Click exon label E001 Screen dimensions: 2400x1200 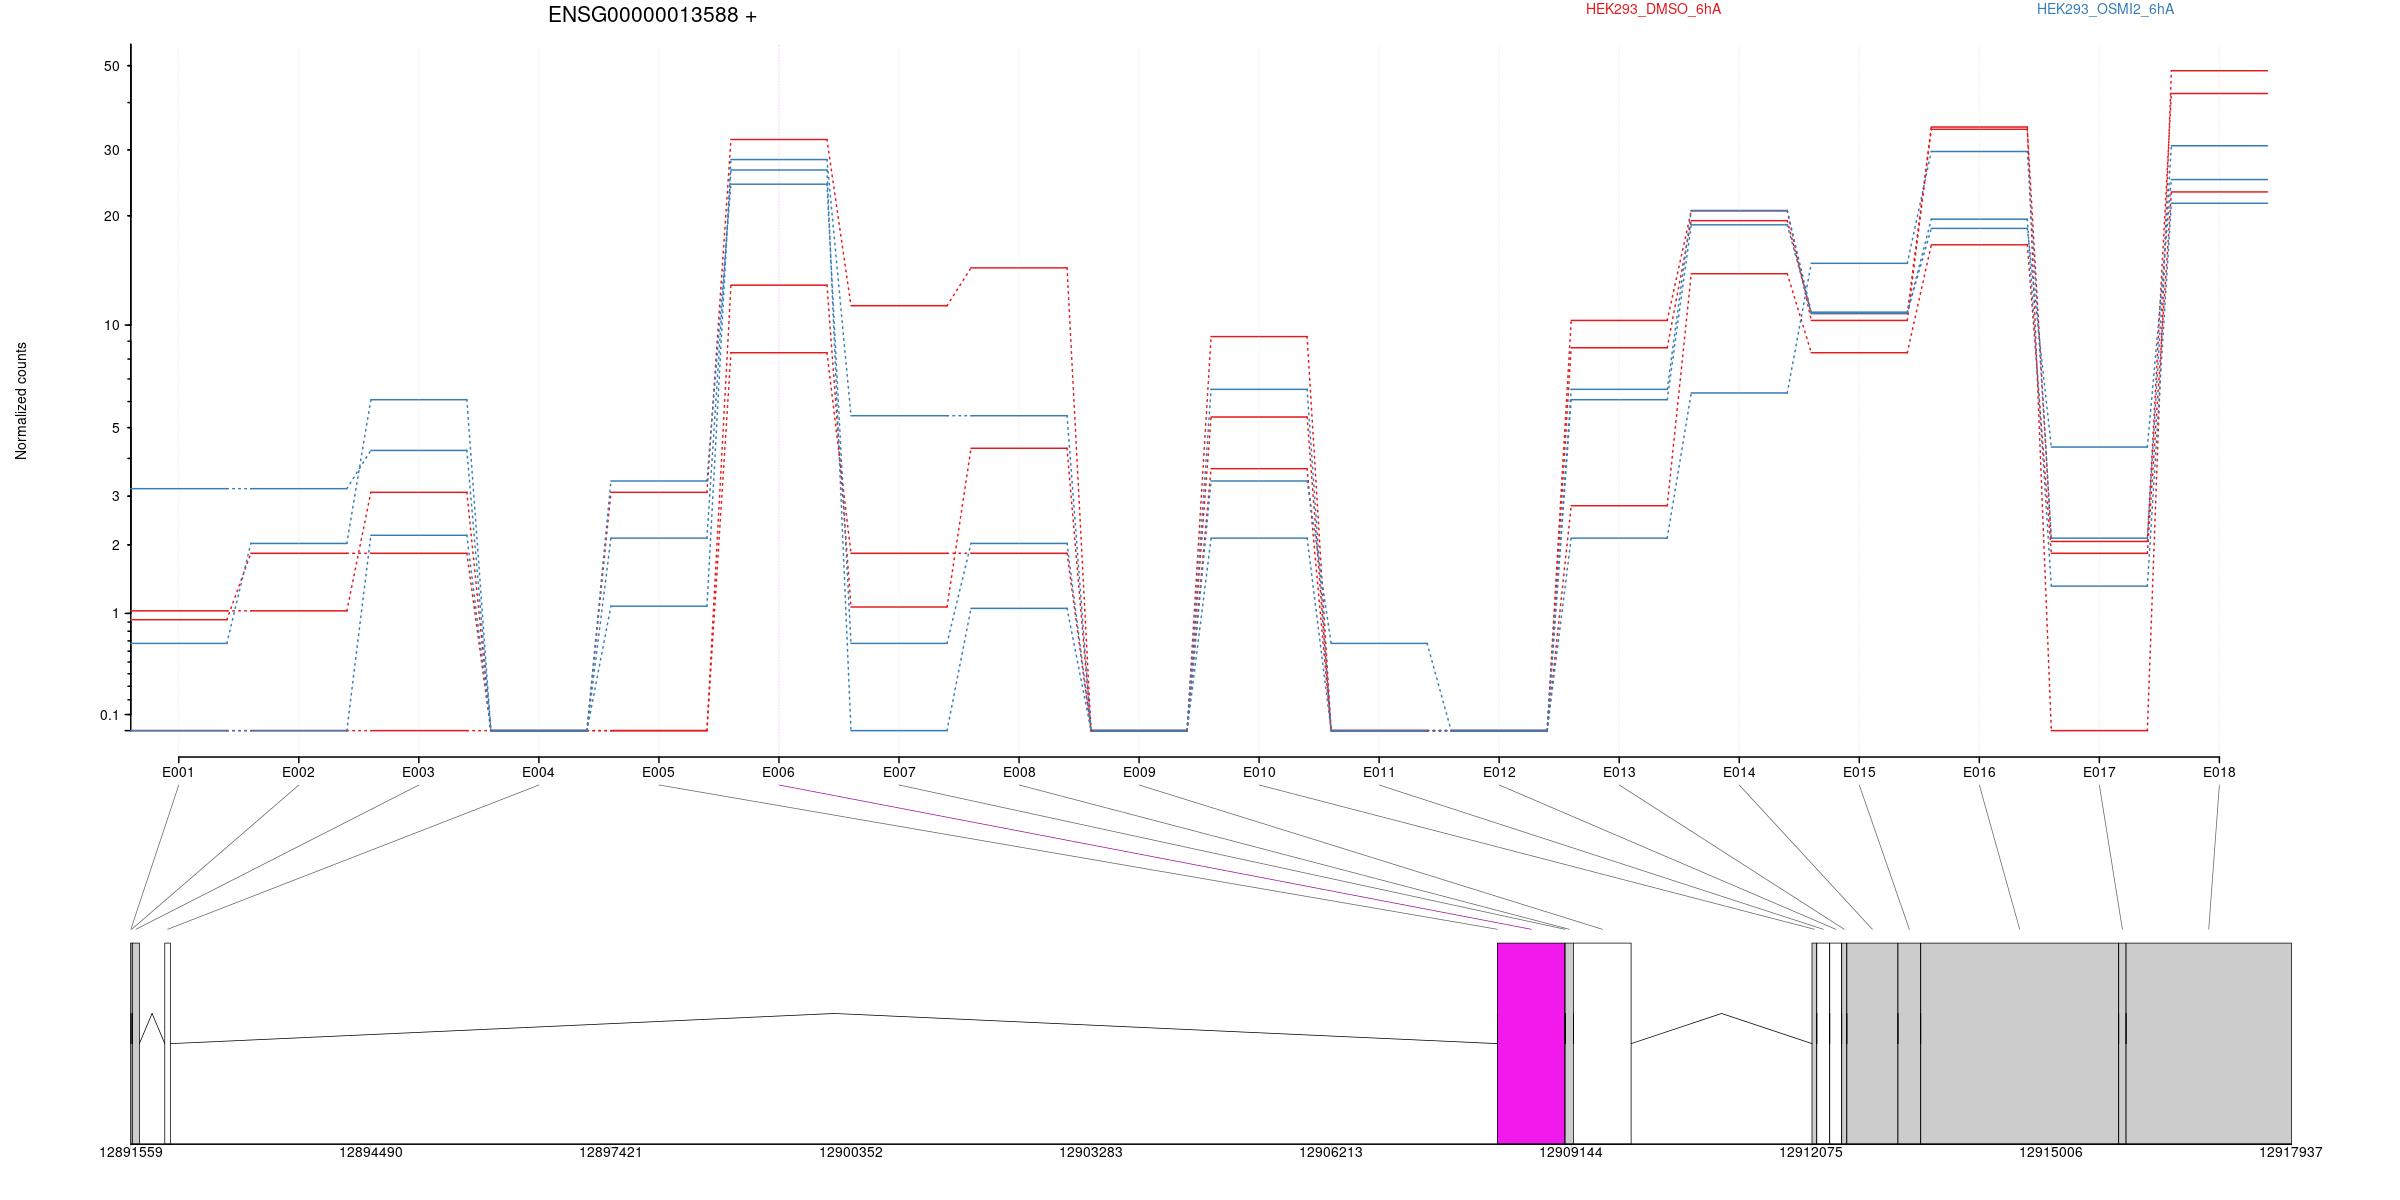point(178,772)
